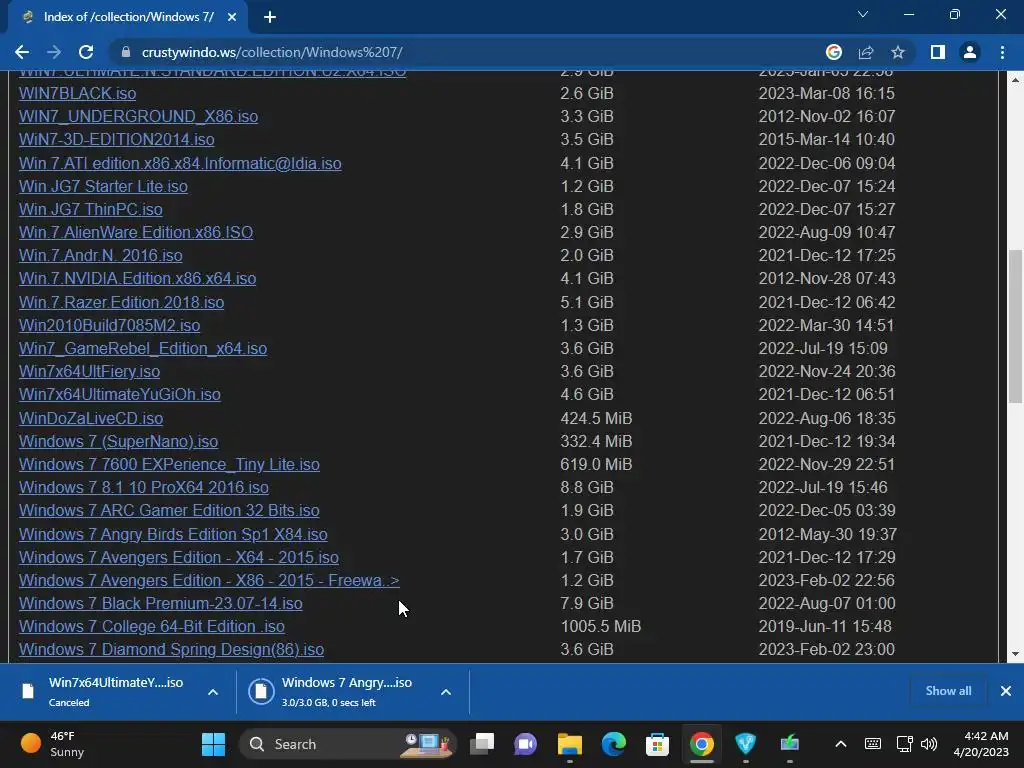Bookmark this page with the star
The image size is (1024, 768).
coord(898,52)
